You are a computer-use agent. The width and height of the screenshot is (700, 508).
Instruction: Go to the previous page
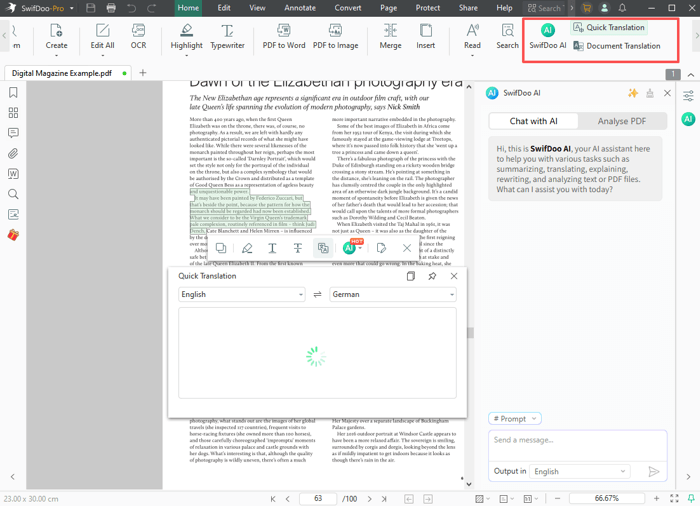[288, 499]
